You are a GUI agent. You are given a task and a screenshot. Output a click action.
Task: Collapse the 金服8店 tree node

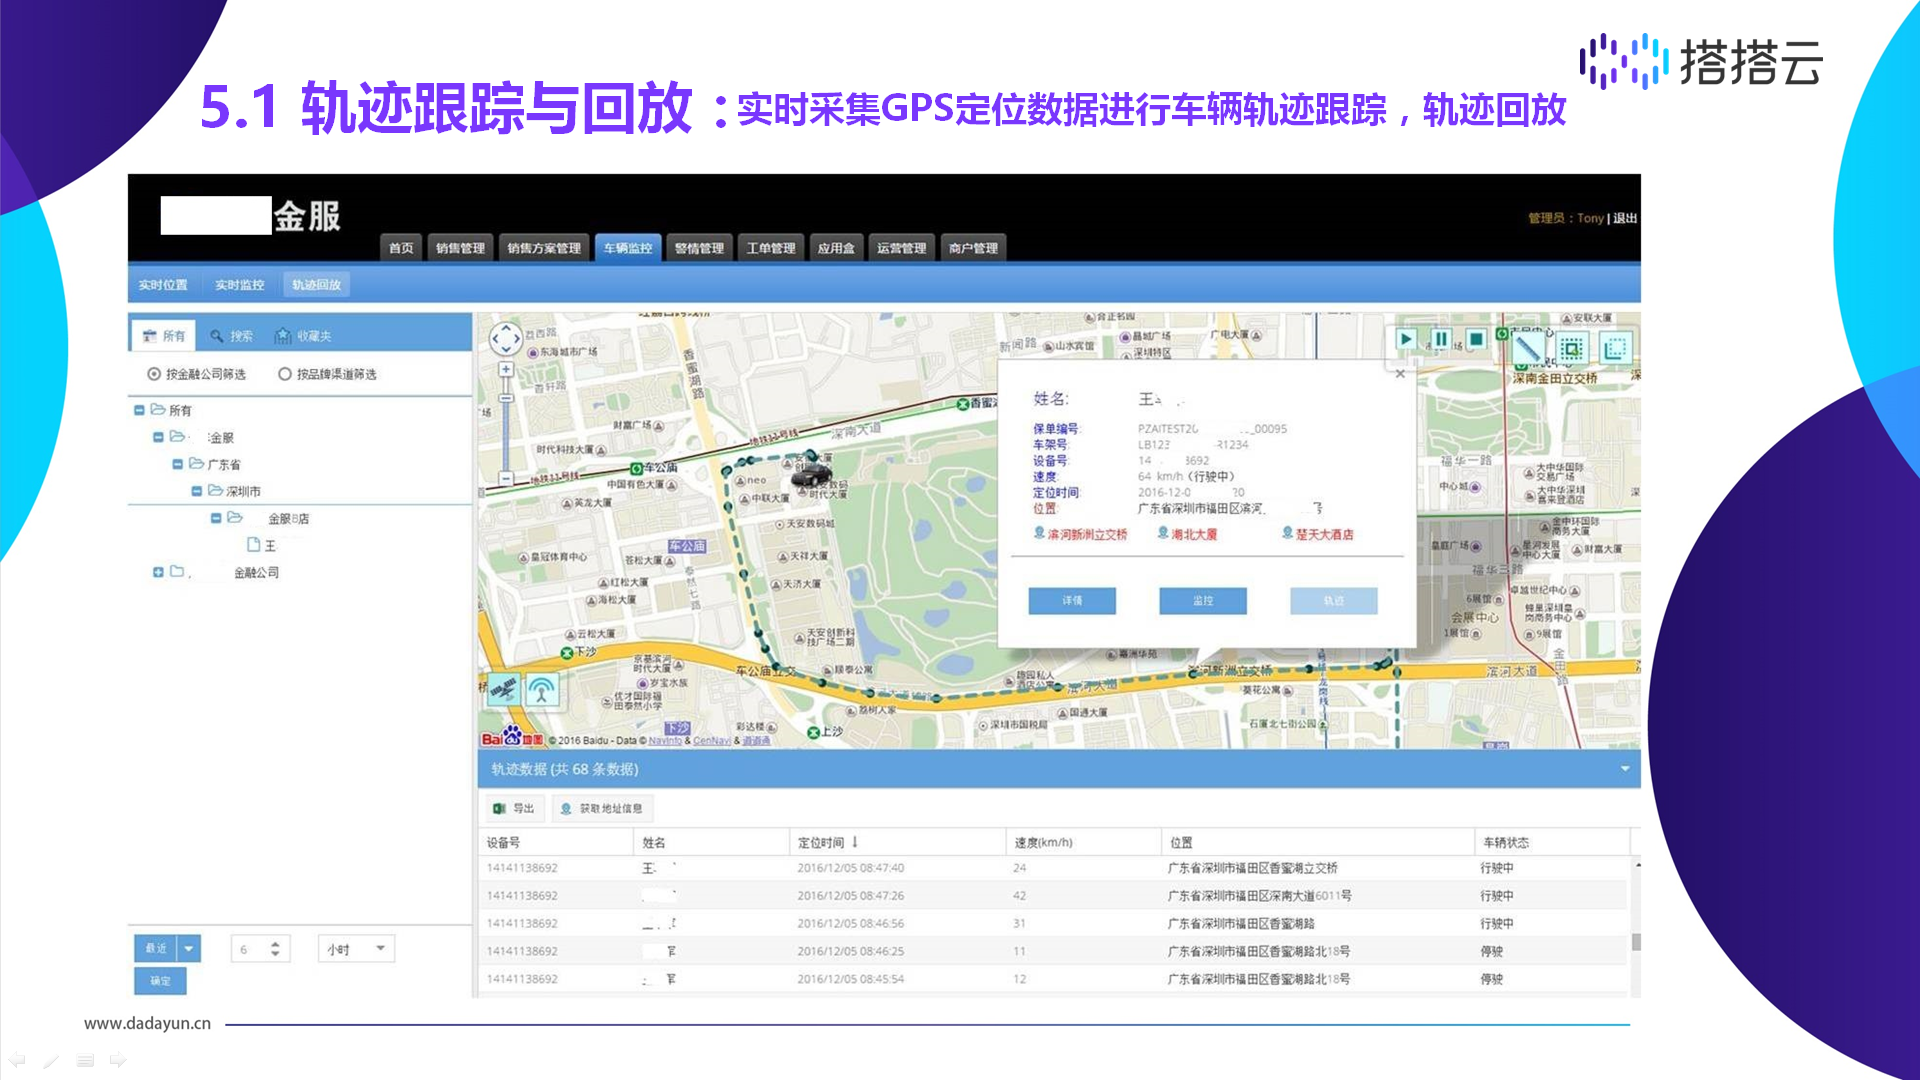pos(216,518)
